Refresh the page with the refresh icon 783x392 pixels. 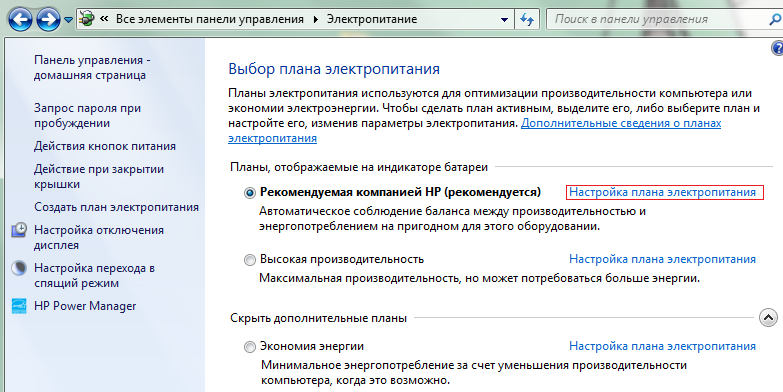point(526,20)
